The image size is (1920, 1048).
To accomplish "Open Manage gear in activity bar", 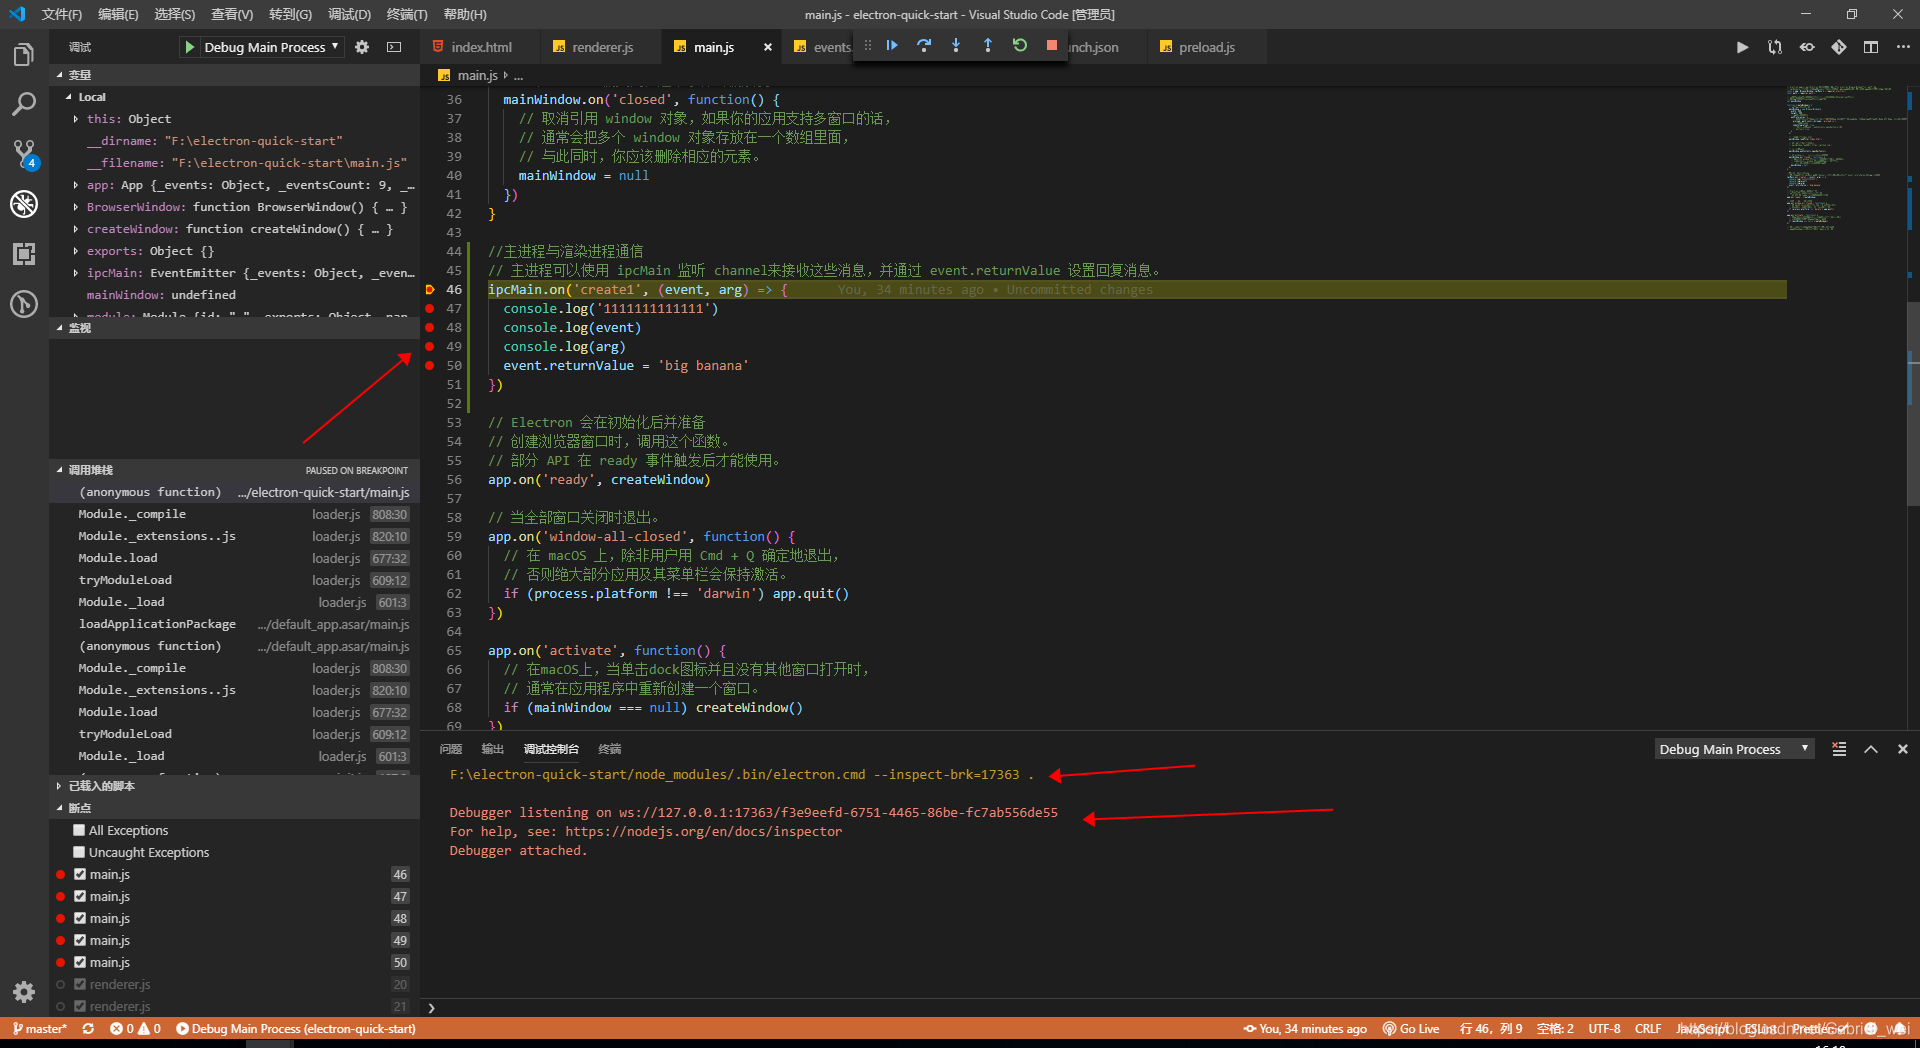I will [24, 992].
